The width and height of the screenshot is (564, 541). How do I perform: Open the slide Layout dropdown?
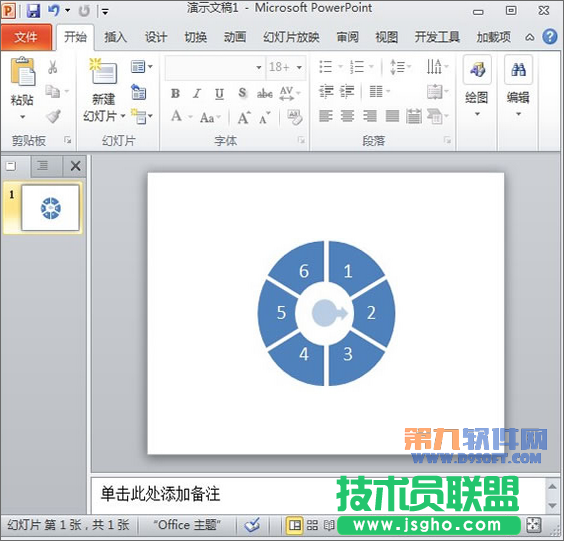click(x=141, y=67)
